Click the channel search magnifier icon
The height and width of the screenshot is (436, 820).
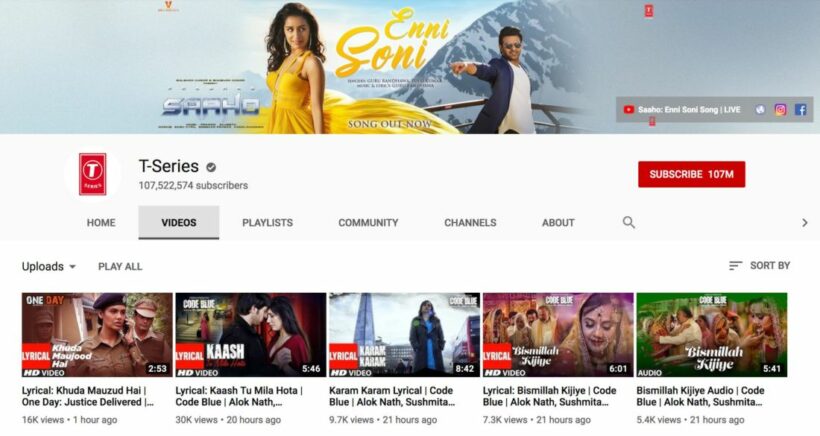click(629, 222)
